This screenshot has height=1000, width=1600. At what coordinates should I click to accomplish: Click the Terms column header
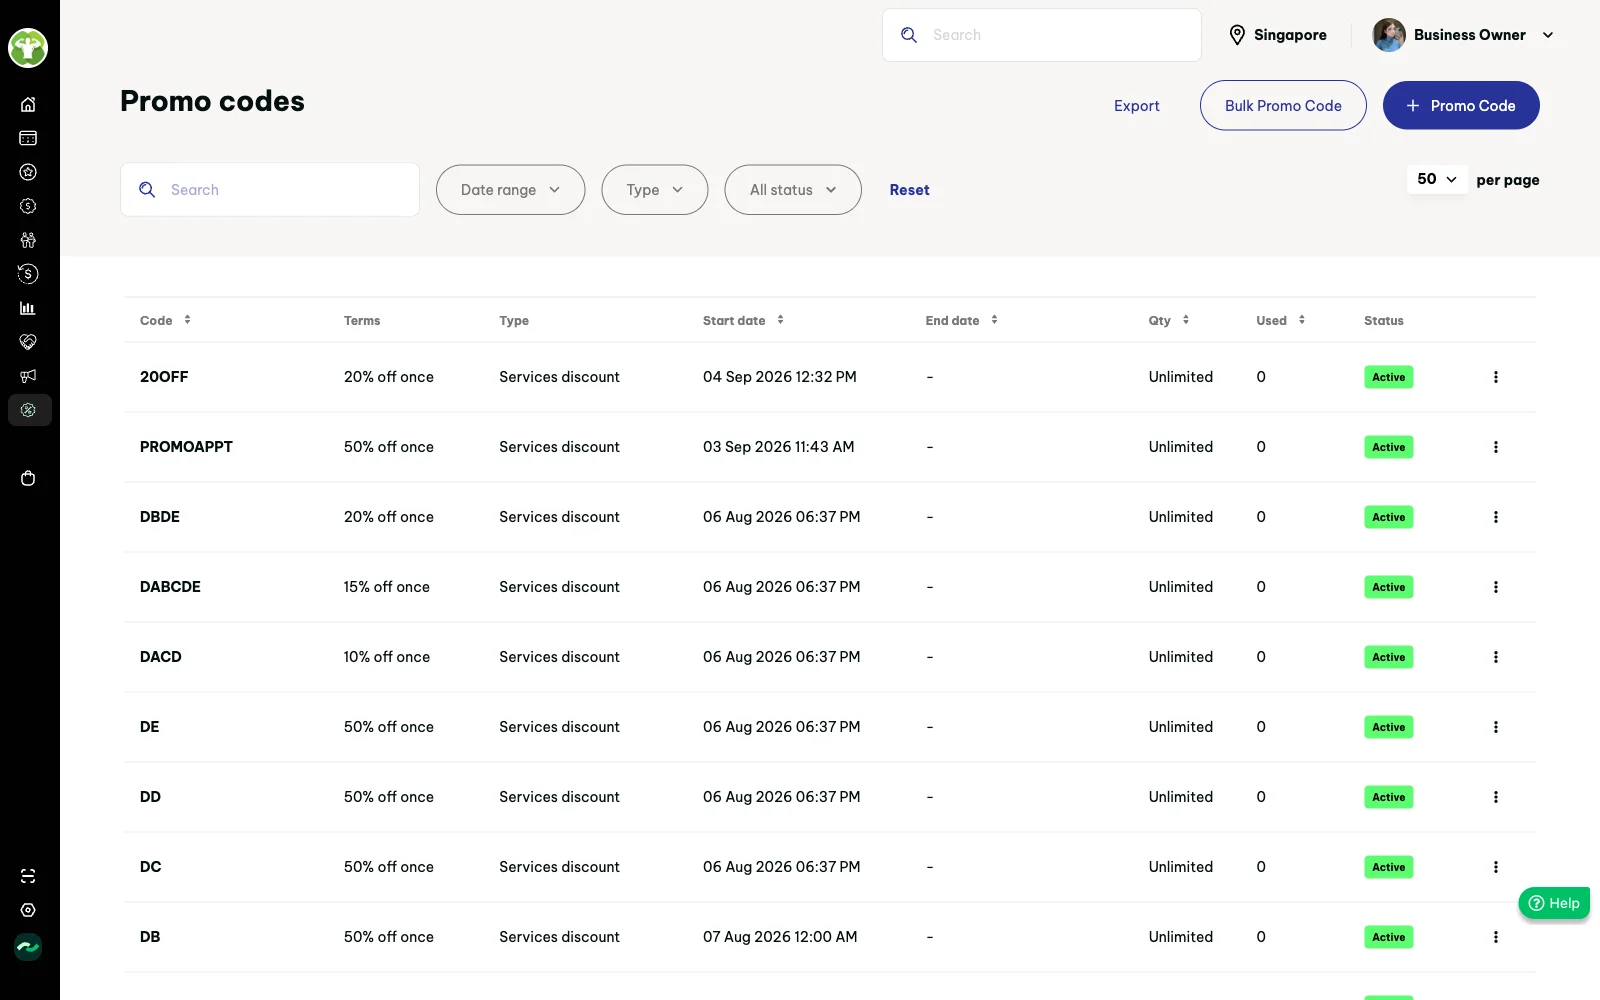pyautogui.click(x=362, y=321)
